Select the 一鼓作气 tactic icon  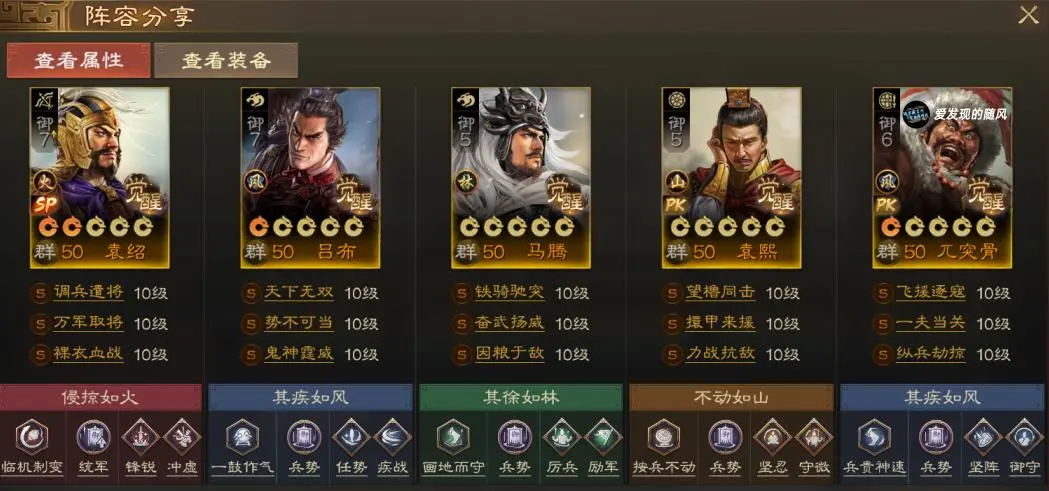[x=242, y=438]
